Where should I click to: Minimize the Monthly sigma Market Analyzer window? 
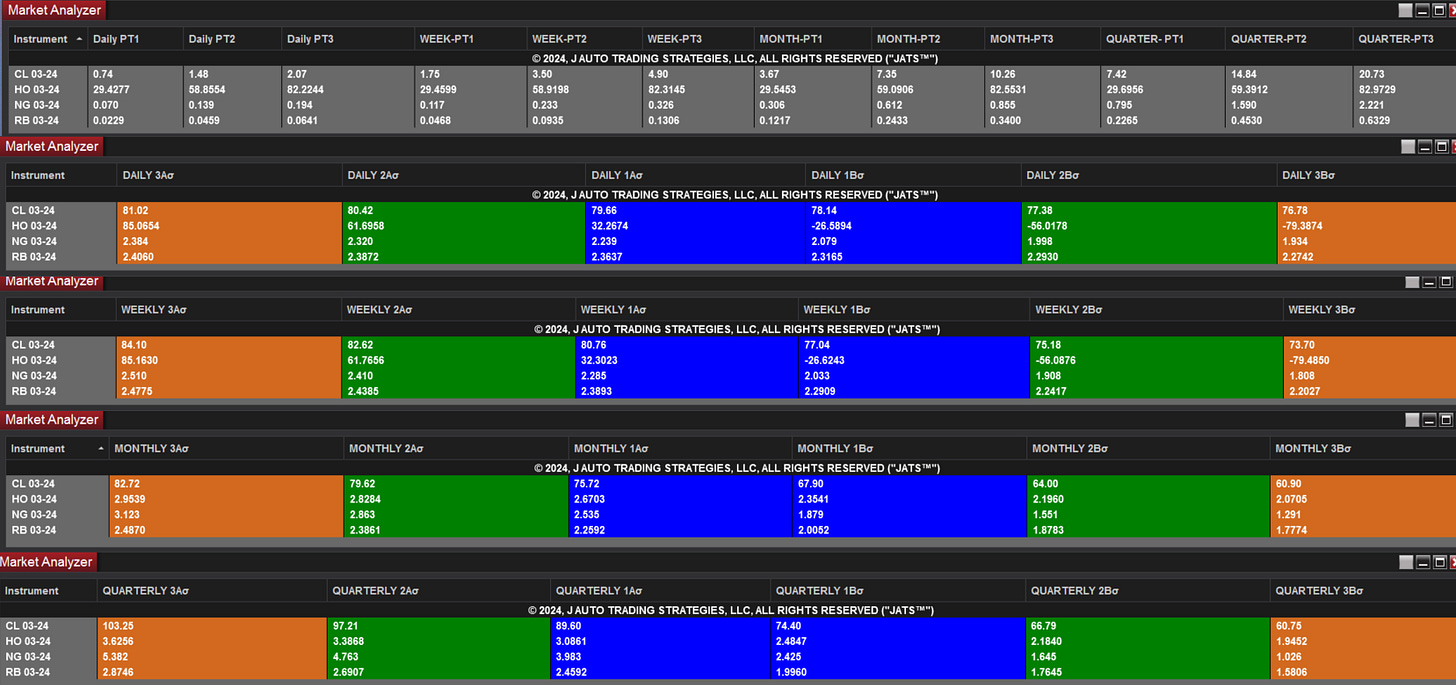pyautogui.click(x=1430, y=420)
